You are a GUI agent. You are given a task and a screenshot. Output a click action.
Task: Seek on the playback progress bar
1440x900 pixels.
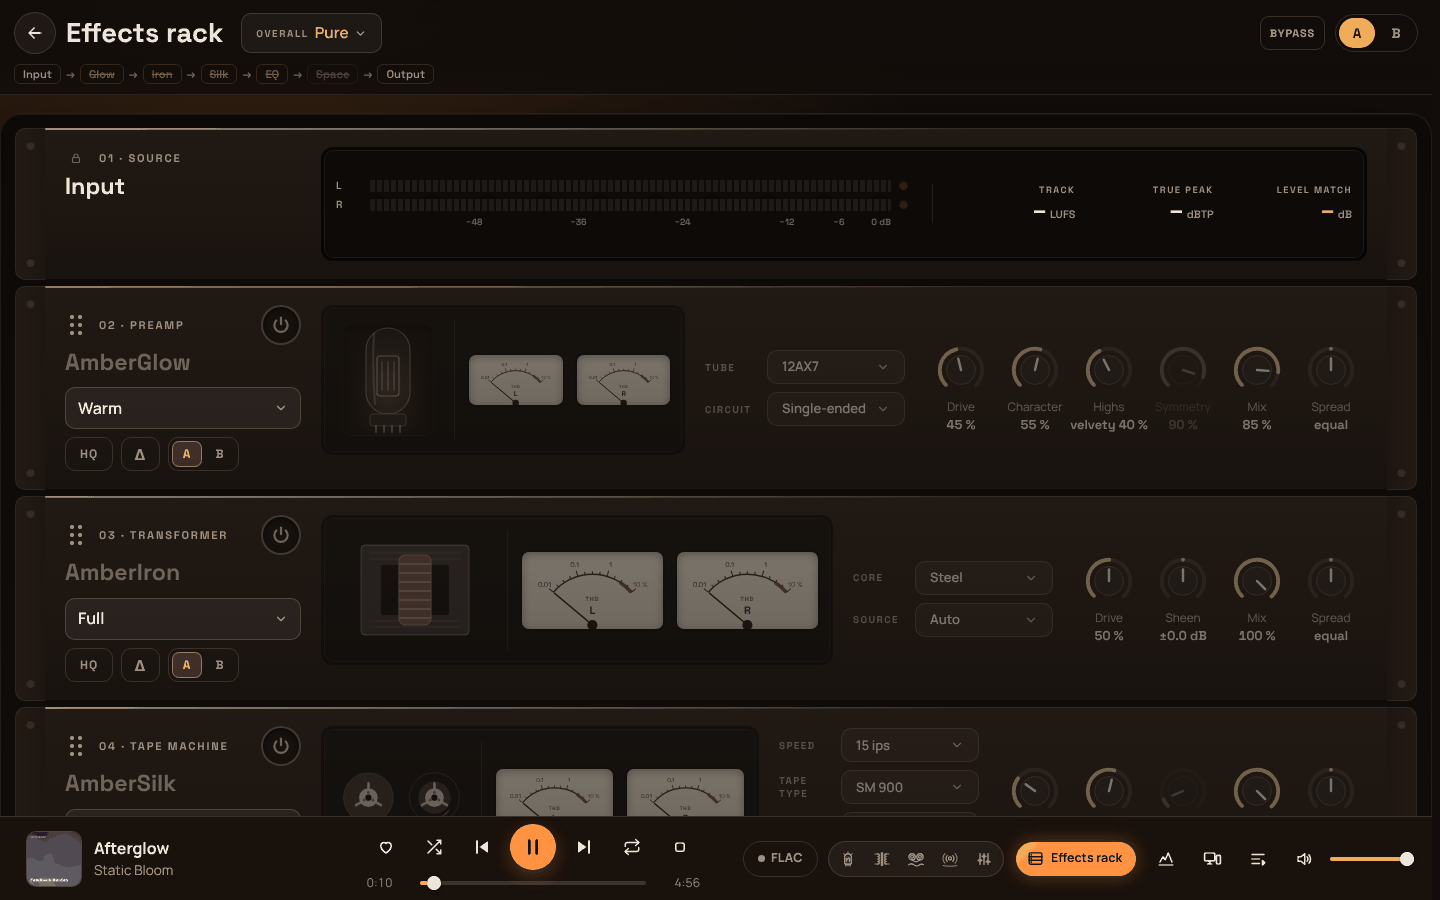[x=533, y=883]
